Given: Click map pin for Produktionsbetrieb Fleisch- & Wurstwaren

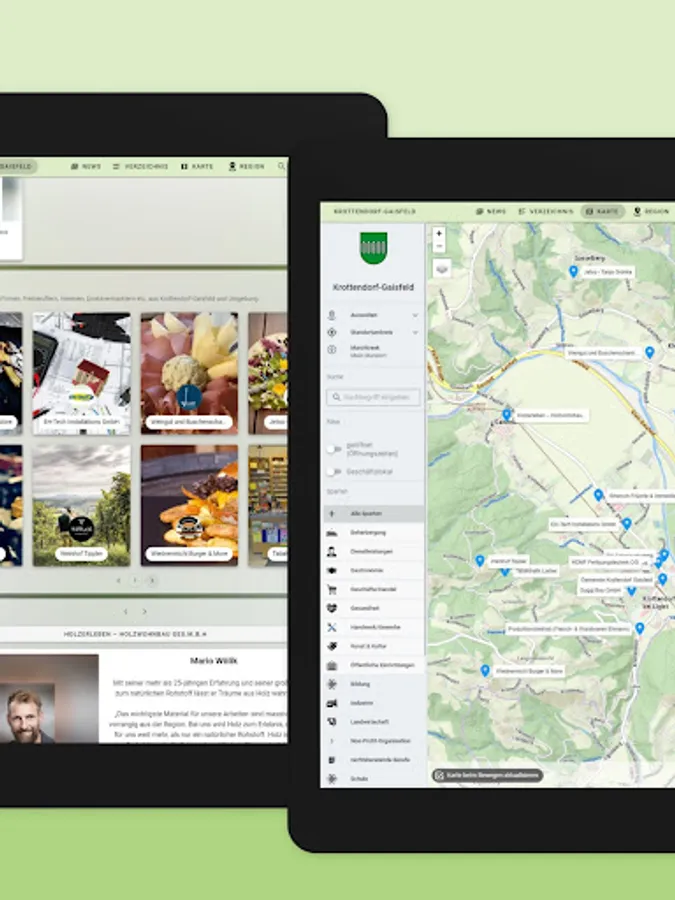Looking at the screenshot, I should coord(640,629).
